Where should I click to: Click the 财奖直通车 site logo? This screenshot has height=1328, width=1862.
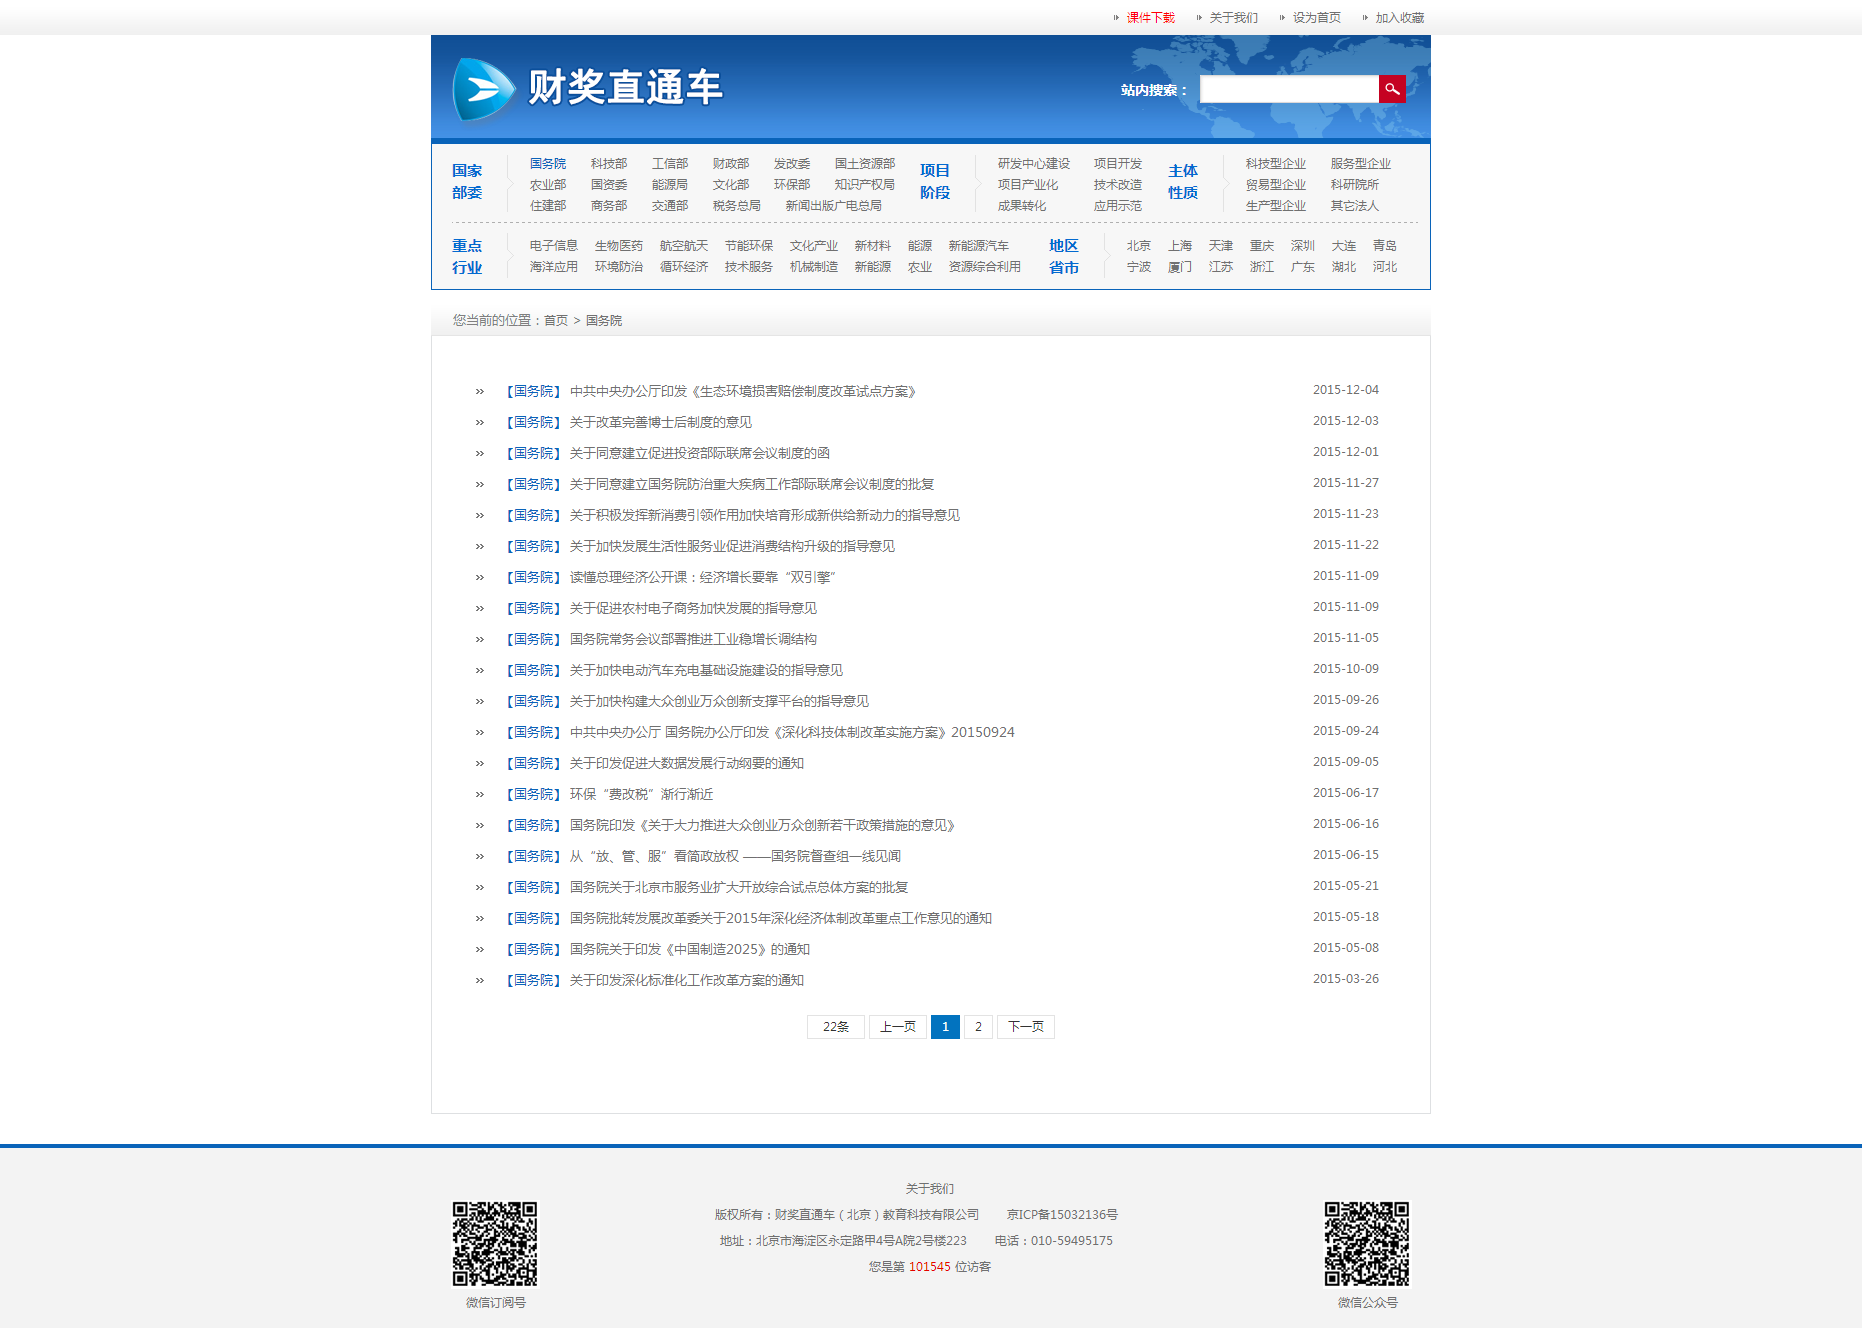588,88
